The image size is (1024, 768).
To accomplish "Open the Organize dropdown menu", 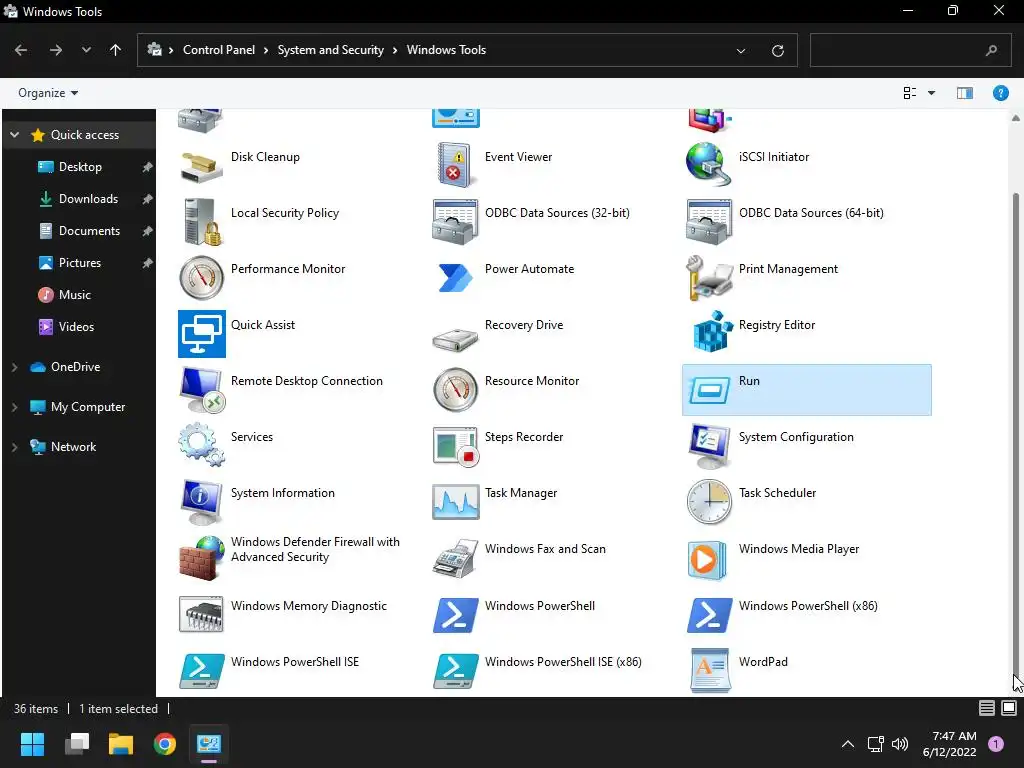I will (48, 93).
